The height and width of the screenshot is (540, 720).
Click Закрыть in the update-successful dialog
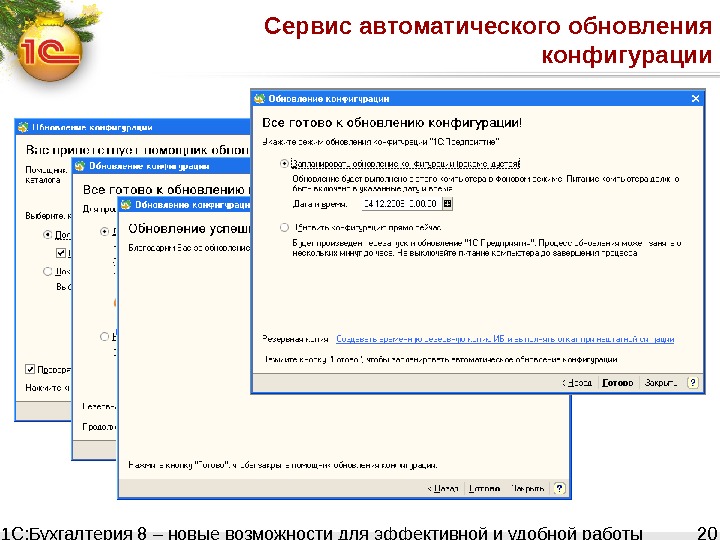[527, 489]
